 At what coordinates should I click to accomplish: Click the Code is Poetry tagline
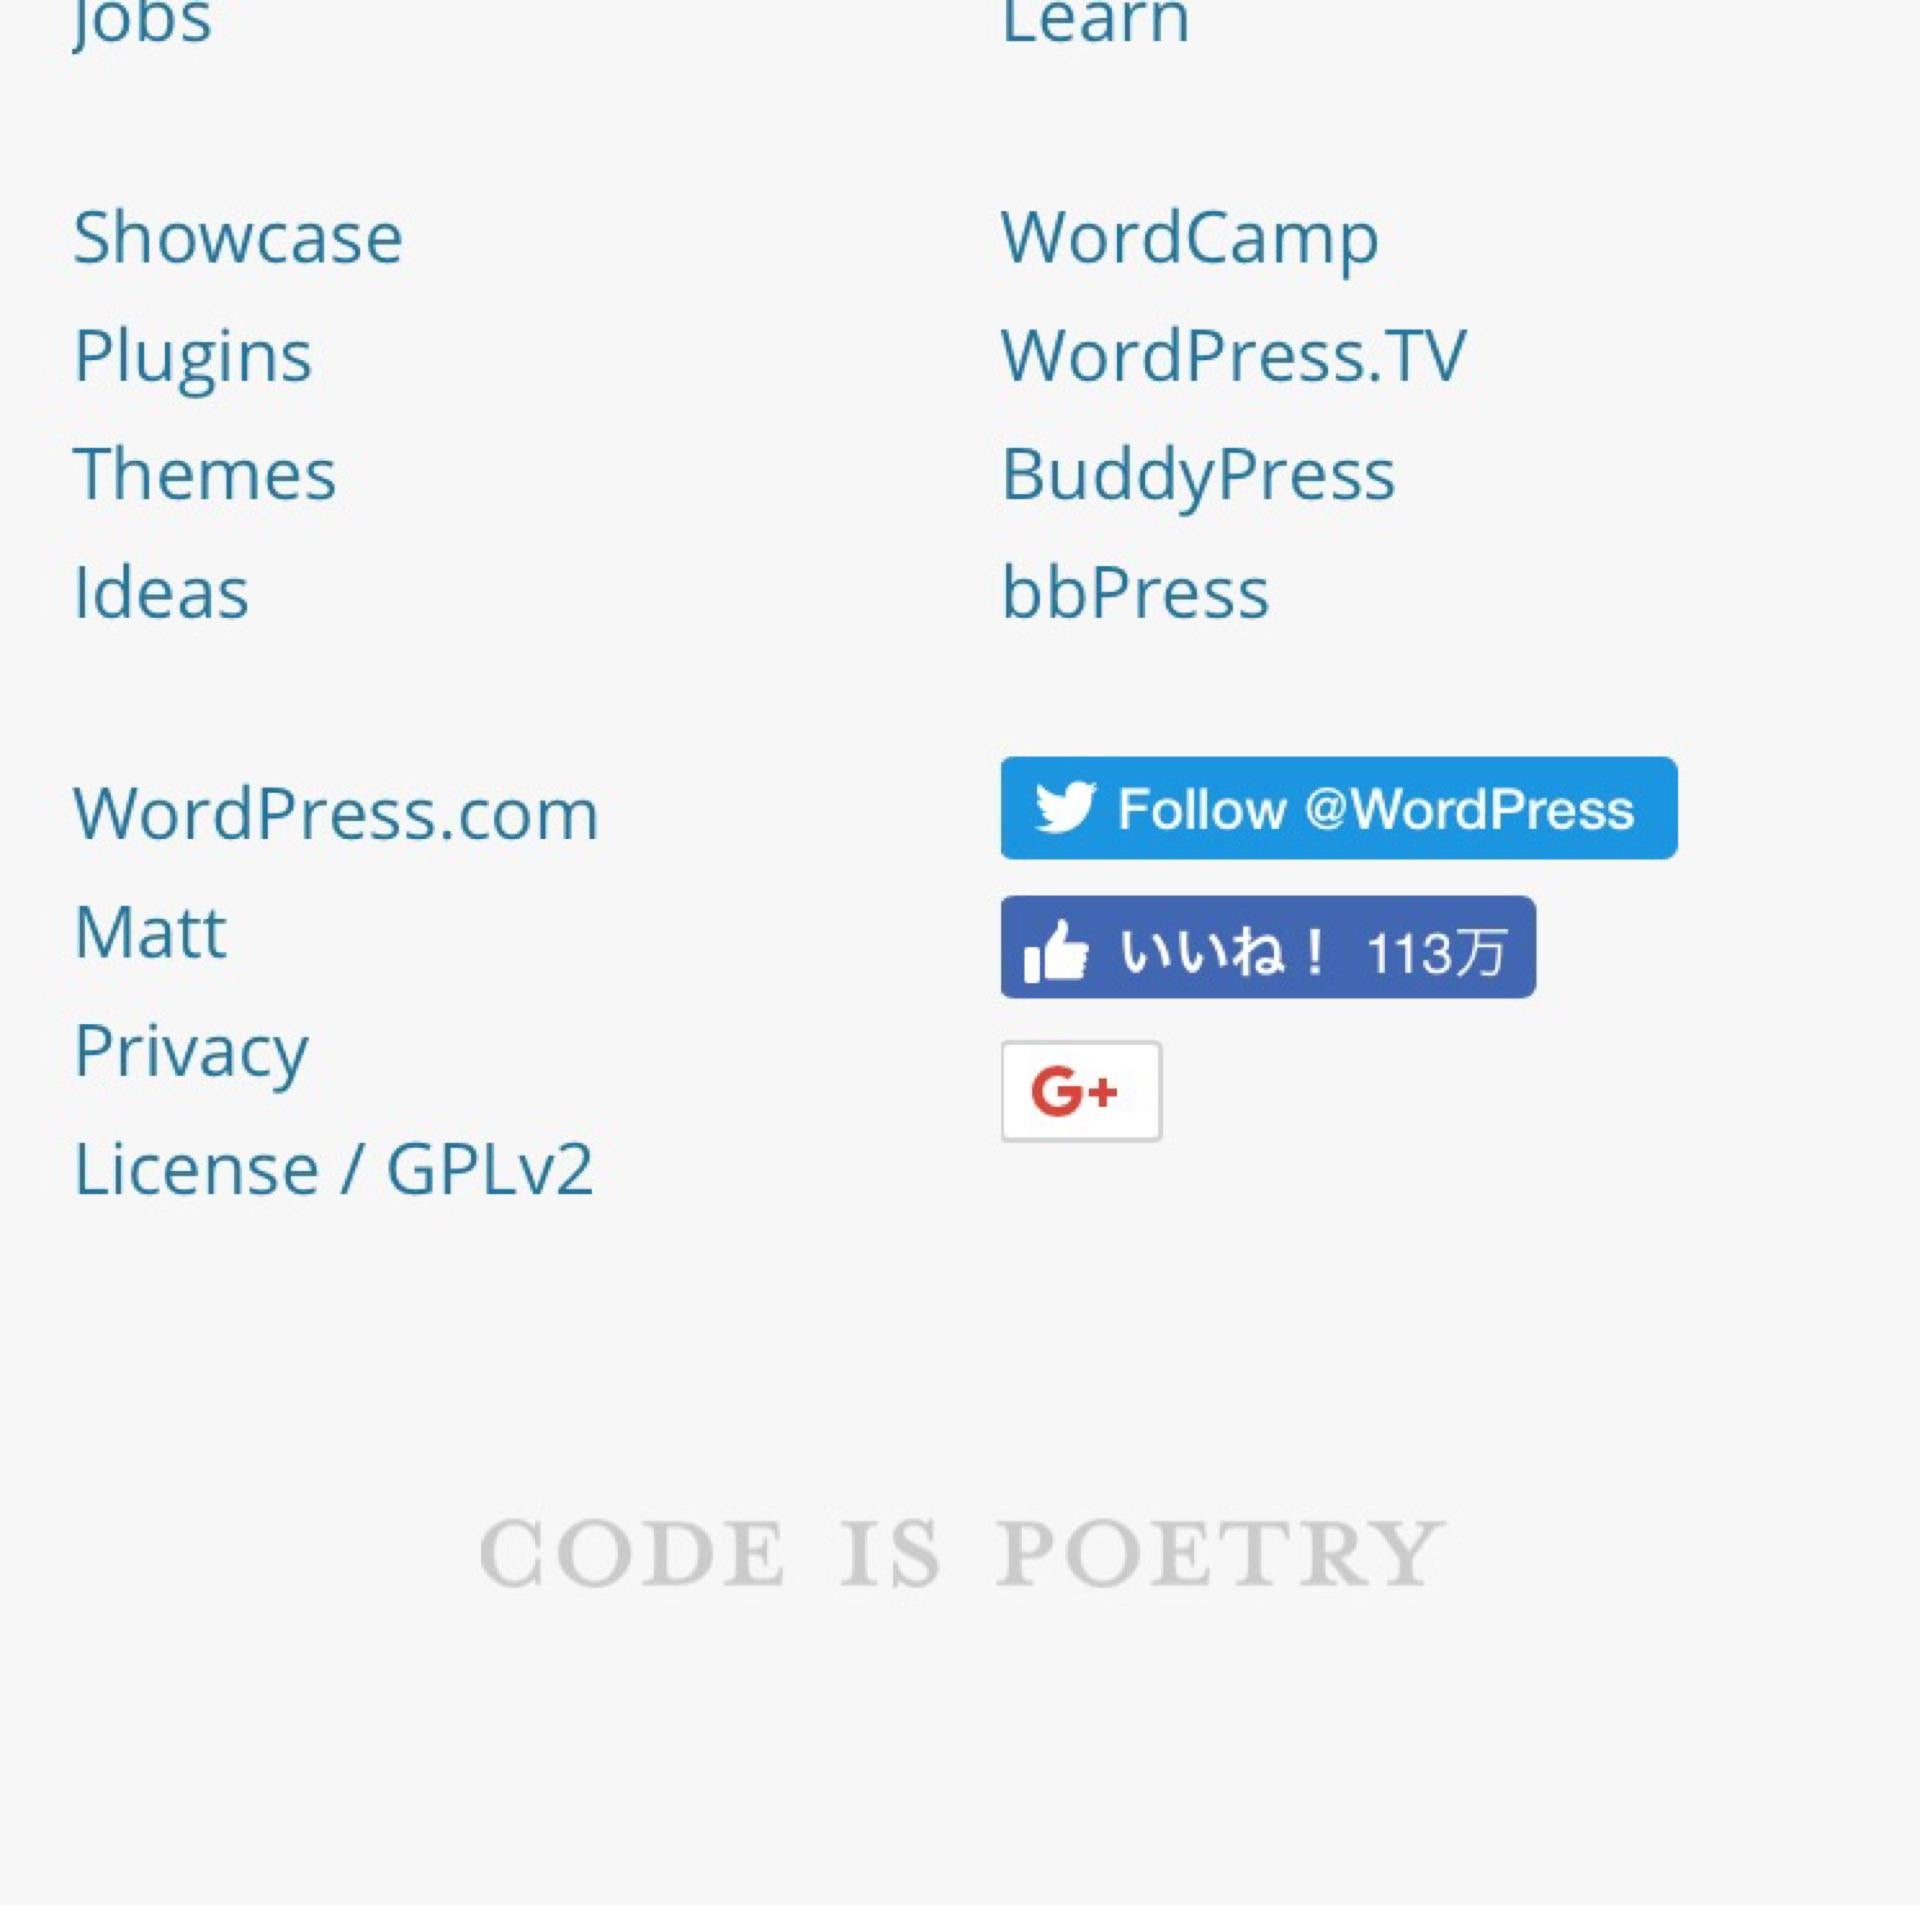coord(960,1553)
